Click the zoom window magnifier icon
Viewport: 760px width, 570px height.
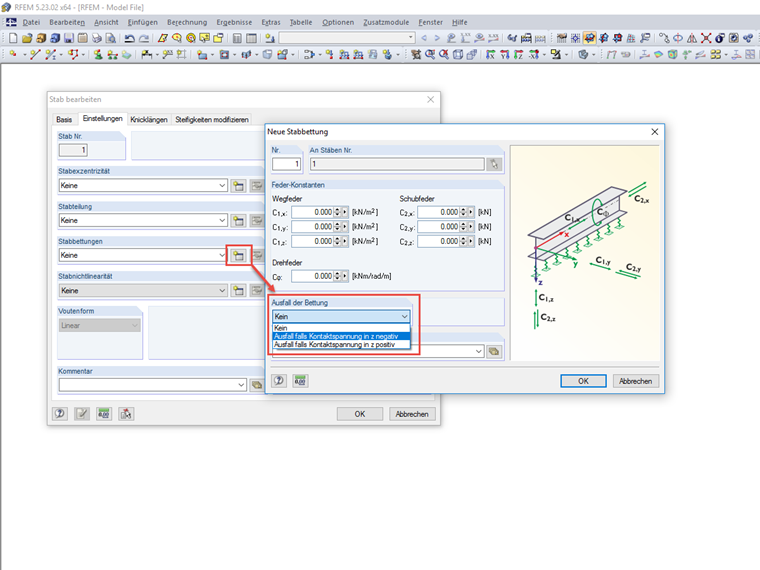pos(429,55)
